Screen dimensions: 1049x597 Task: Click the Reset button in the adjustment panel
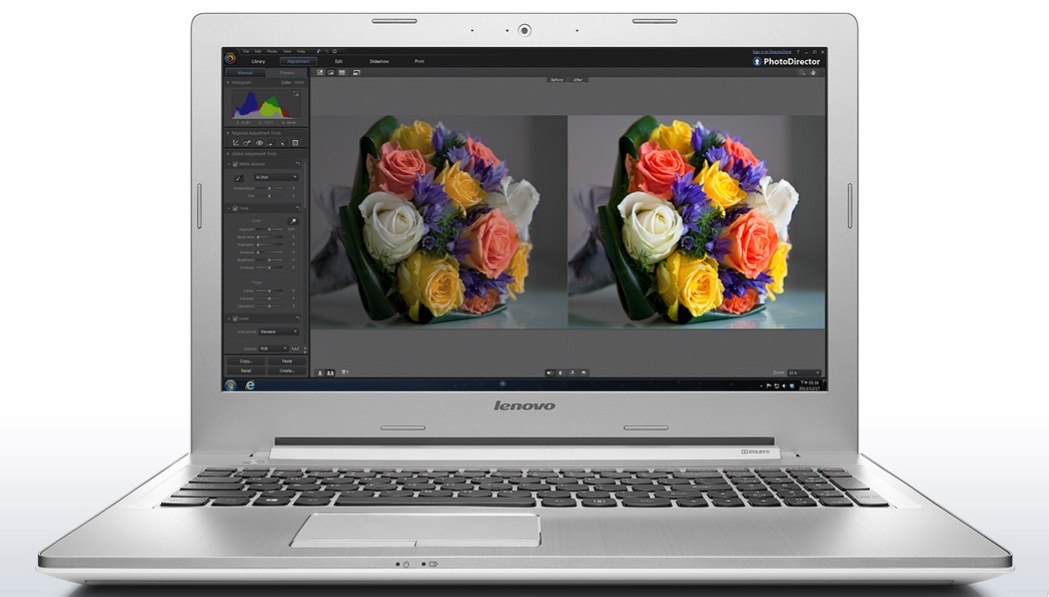247,369
